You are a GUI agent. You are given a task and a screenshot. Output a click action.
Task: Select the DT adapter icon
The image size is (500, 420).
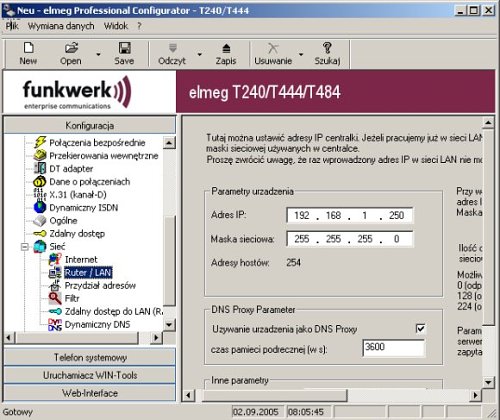(40, 168)
